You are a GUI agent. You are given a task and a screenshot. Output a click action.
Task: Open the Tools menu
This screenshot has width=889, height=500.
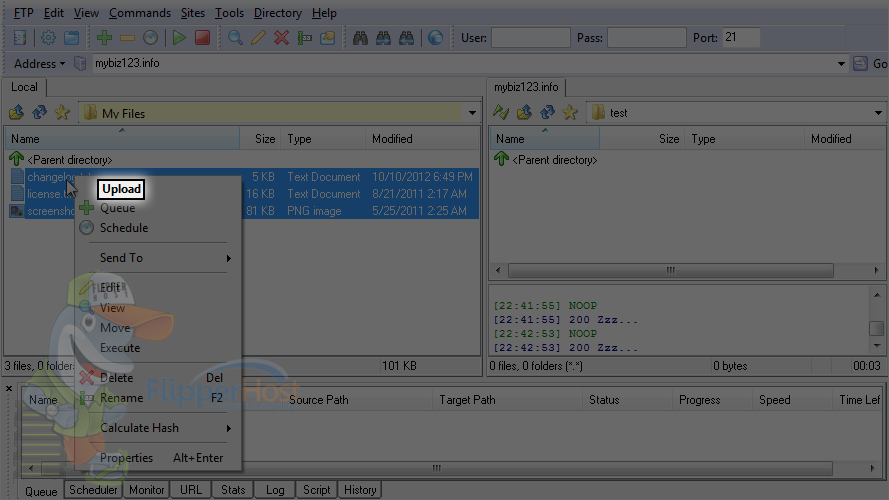point(229,12)
